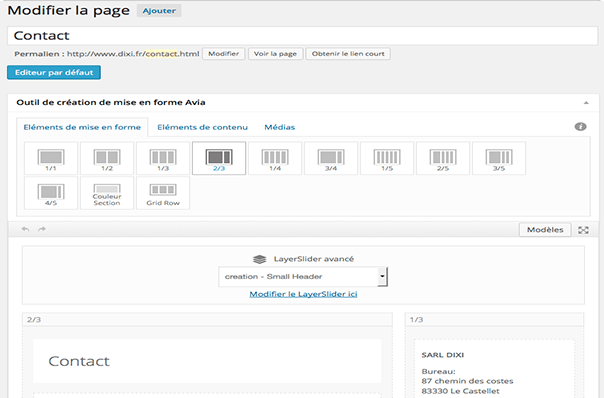
Task: Add the Couleur Section element
Action: pyautogui.click(x=107, y=193)
